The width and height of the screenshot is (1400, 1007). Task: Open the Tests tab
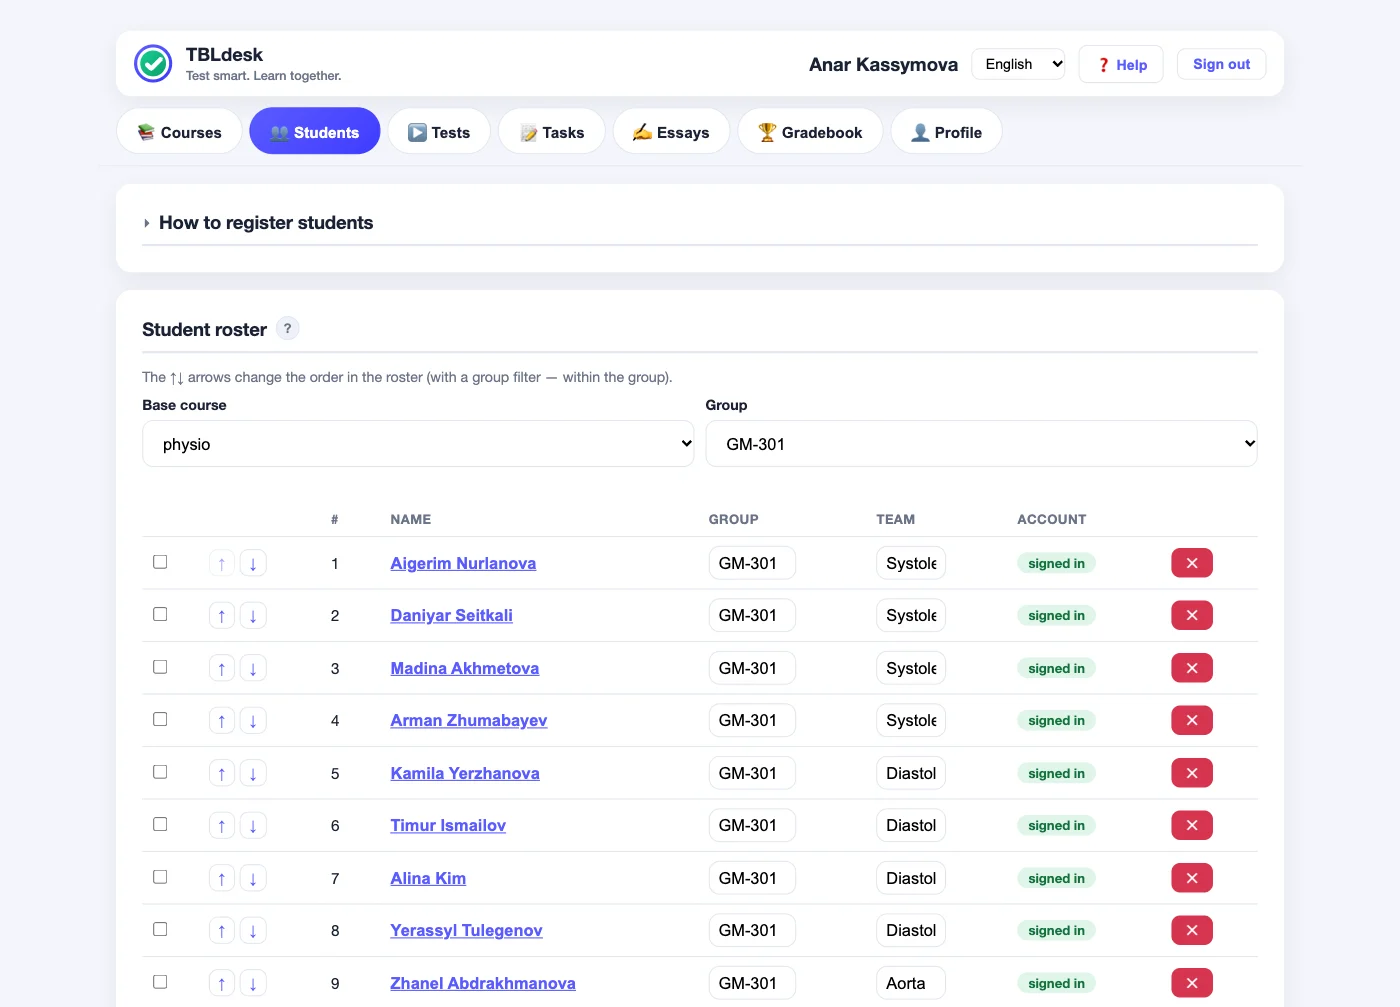(439, 132)
